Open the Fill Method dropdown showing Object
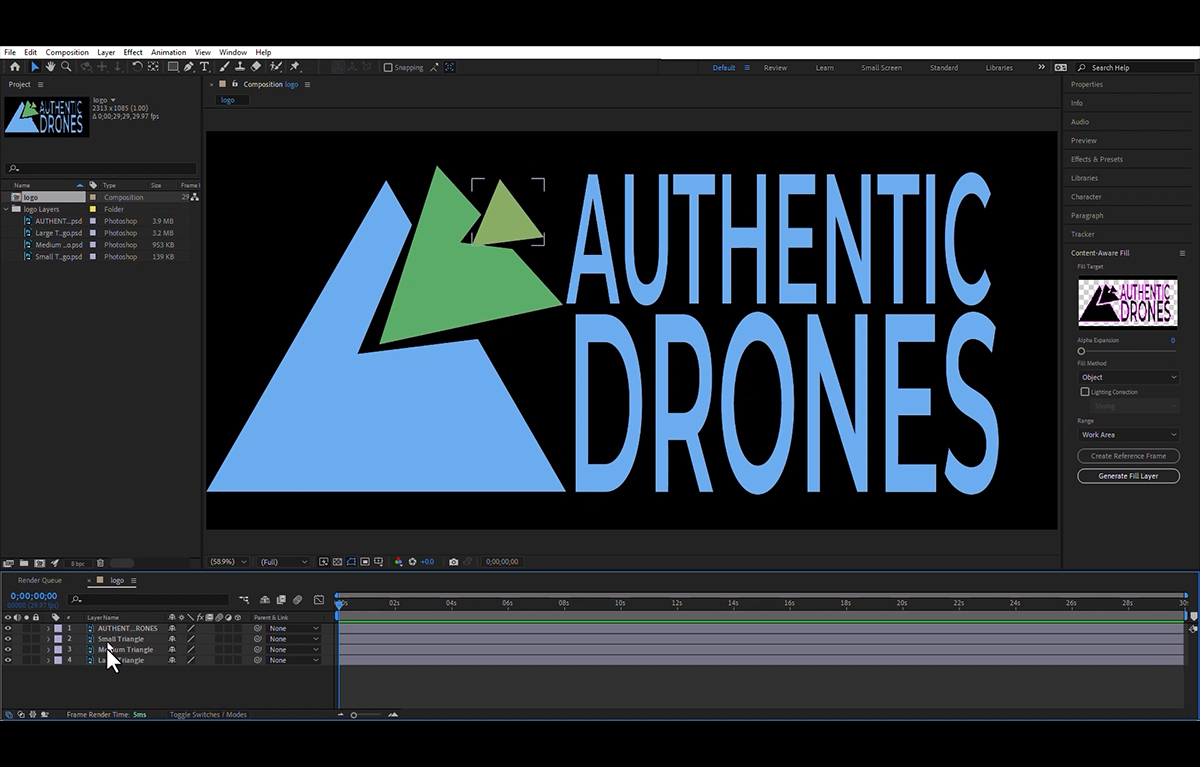The height and width of the screenshot is (767, 1200). [x=1128, y=377]
